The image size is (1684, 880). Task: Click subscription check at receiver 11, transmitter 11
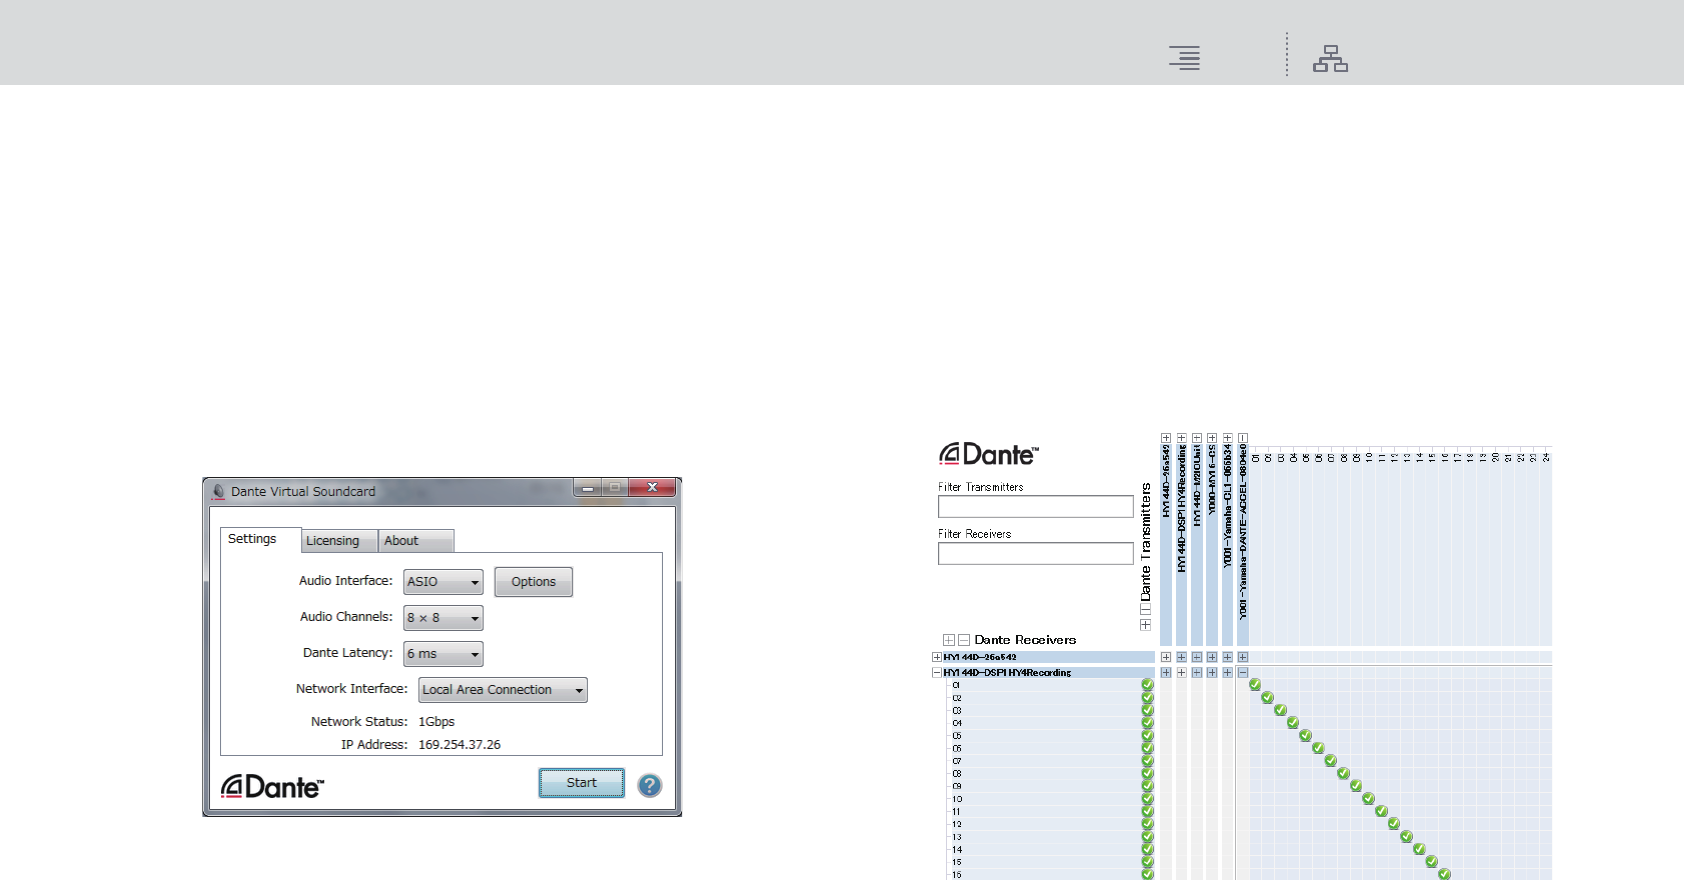[1381, 811]
